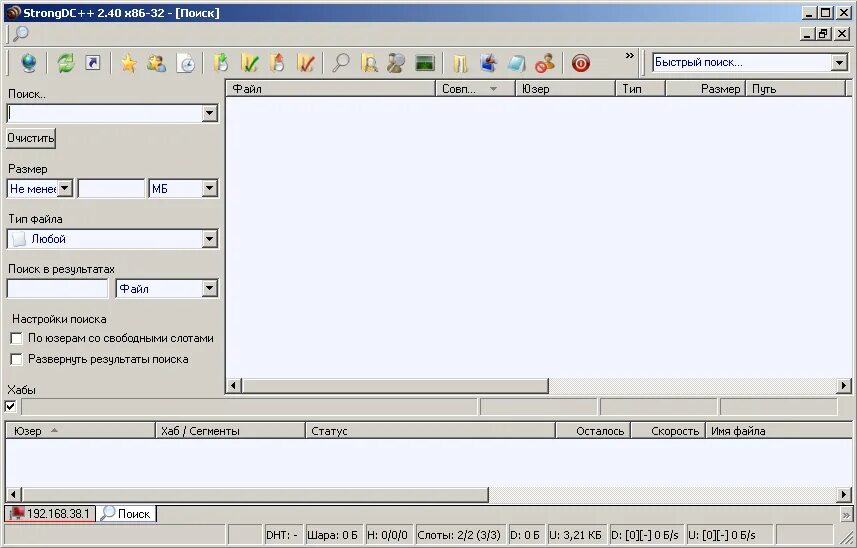Enable 'По юзерам со свободными слотами' checkbox
The height and width of the screenshot is (548, 857).
point(16,338)
